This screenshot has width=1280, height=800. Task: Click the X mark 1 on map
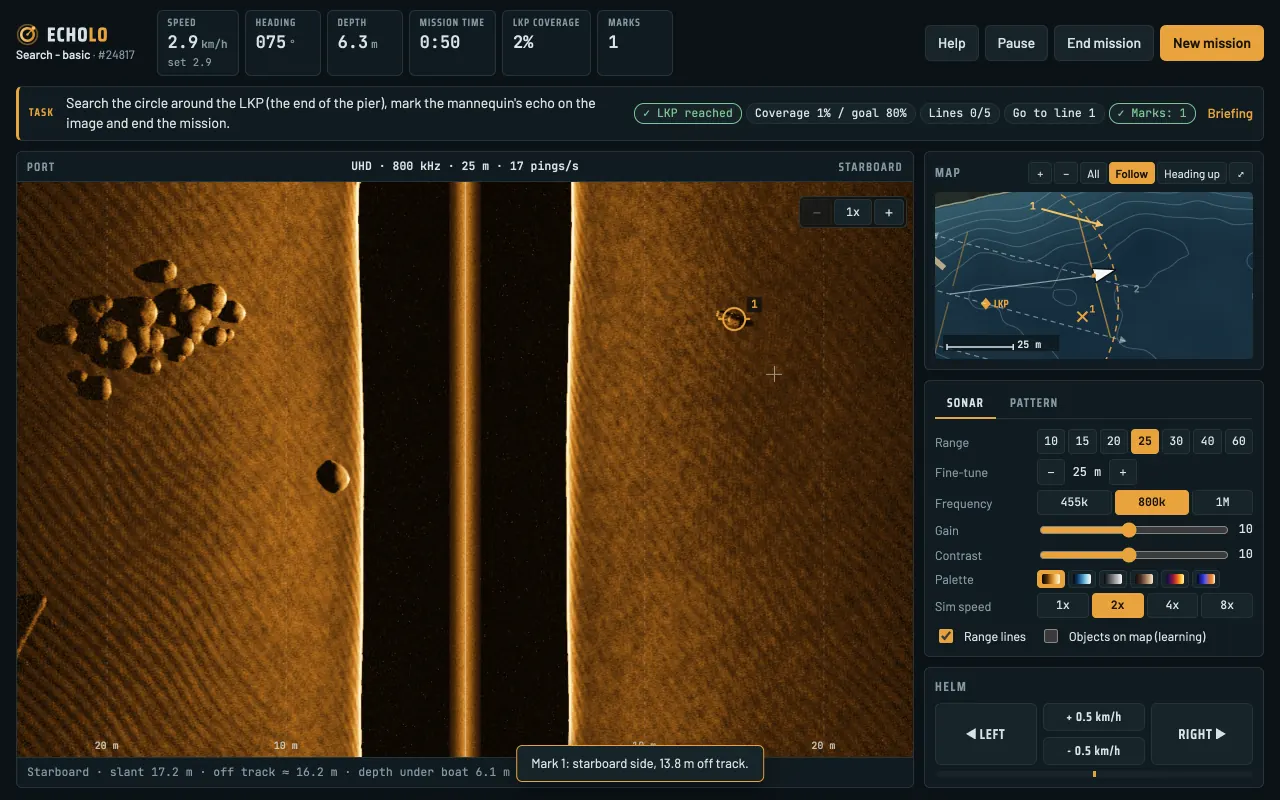coord(1081,317)
